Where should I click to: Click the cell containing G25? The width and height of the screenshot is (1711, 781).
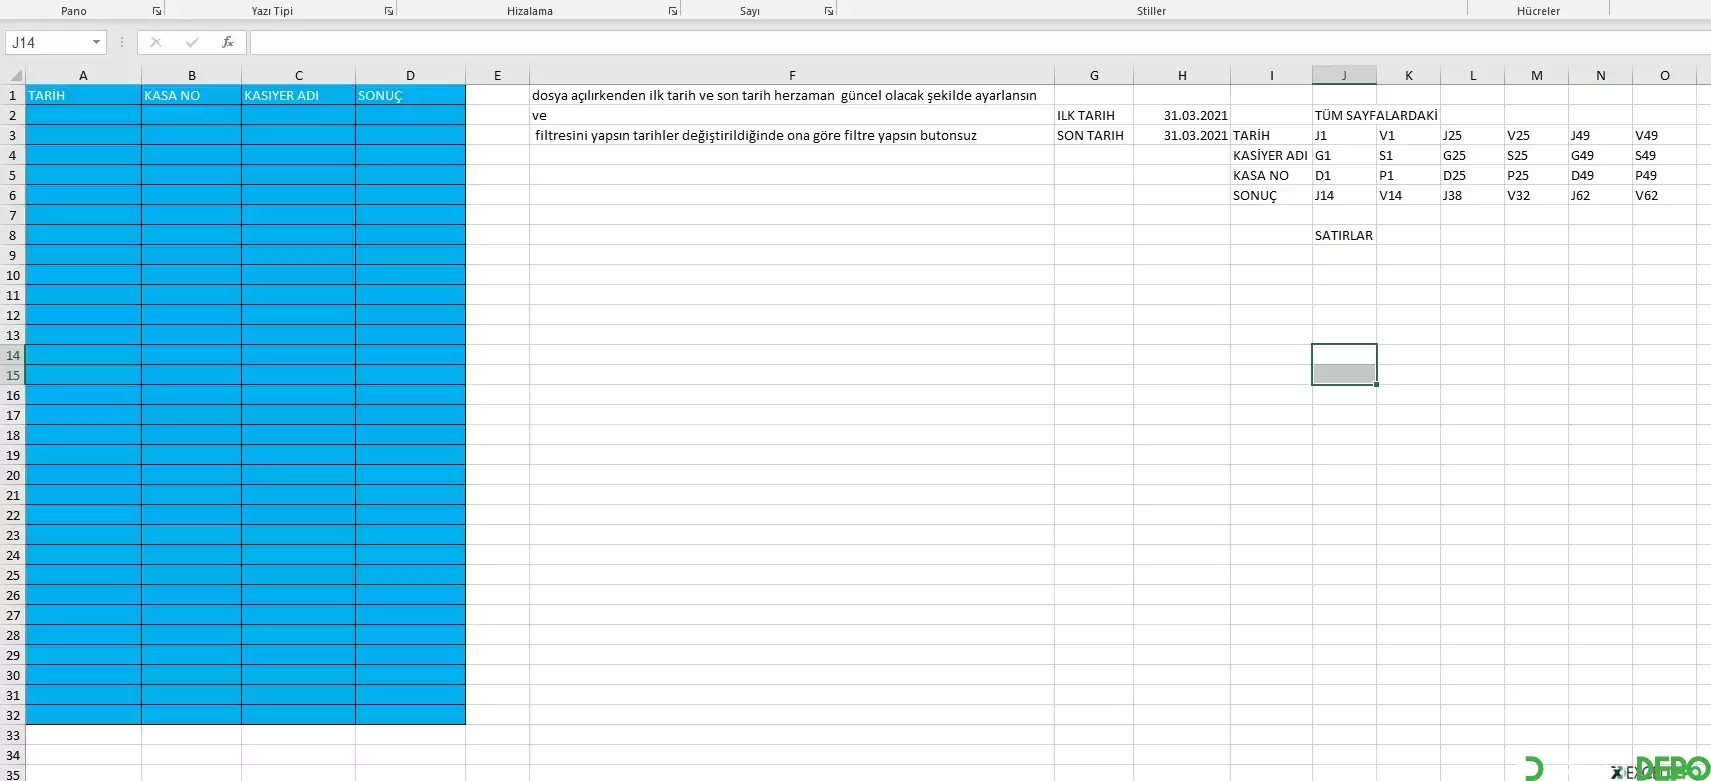point(1472,155)
